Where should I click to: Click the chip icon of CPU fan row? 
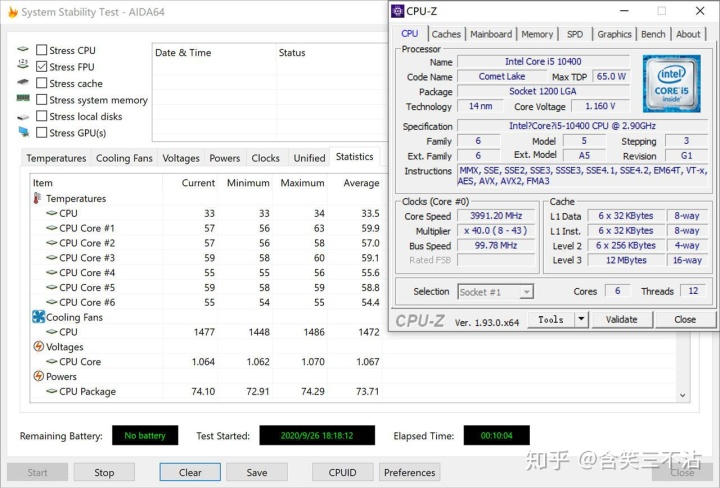(52, 331)
